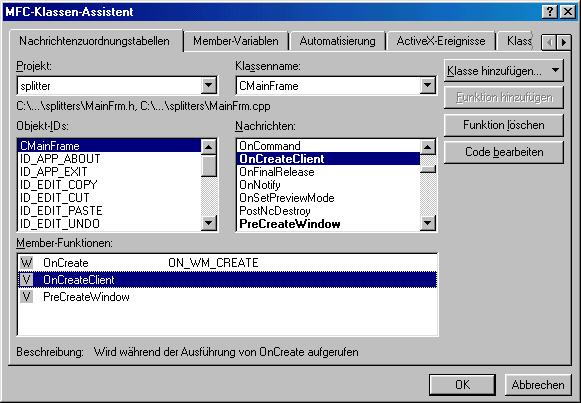Click the left tab-scroll arrow

point(549,42)
